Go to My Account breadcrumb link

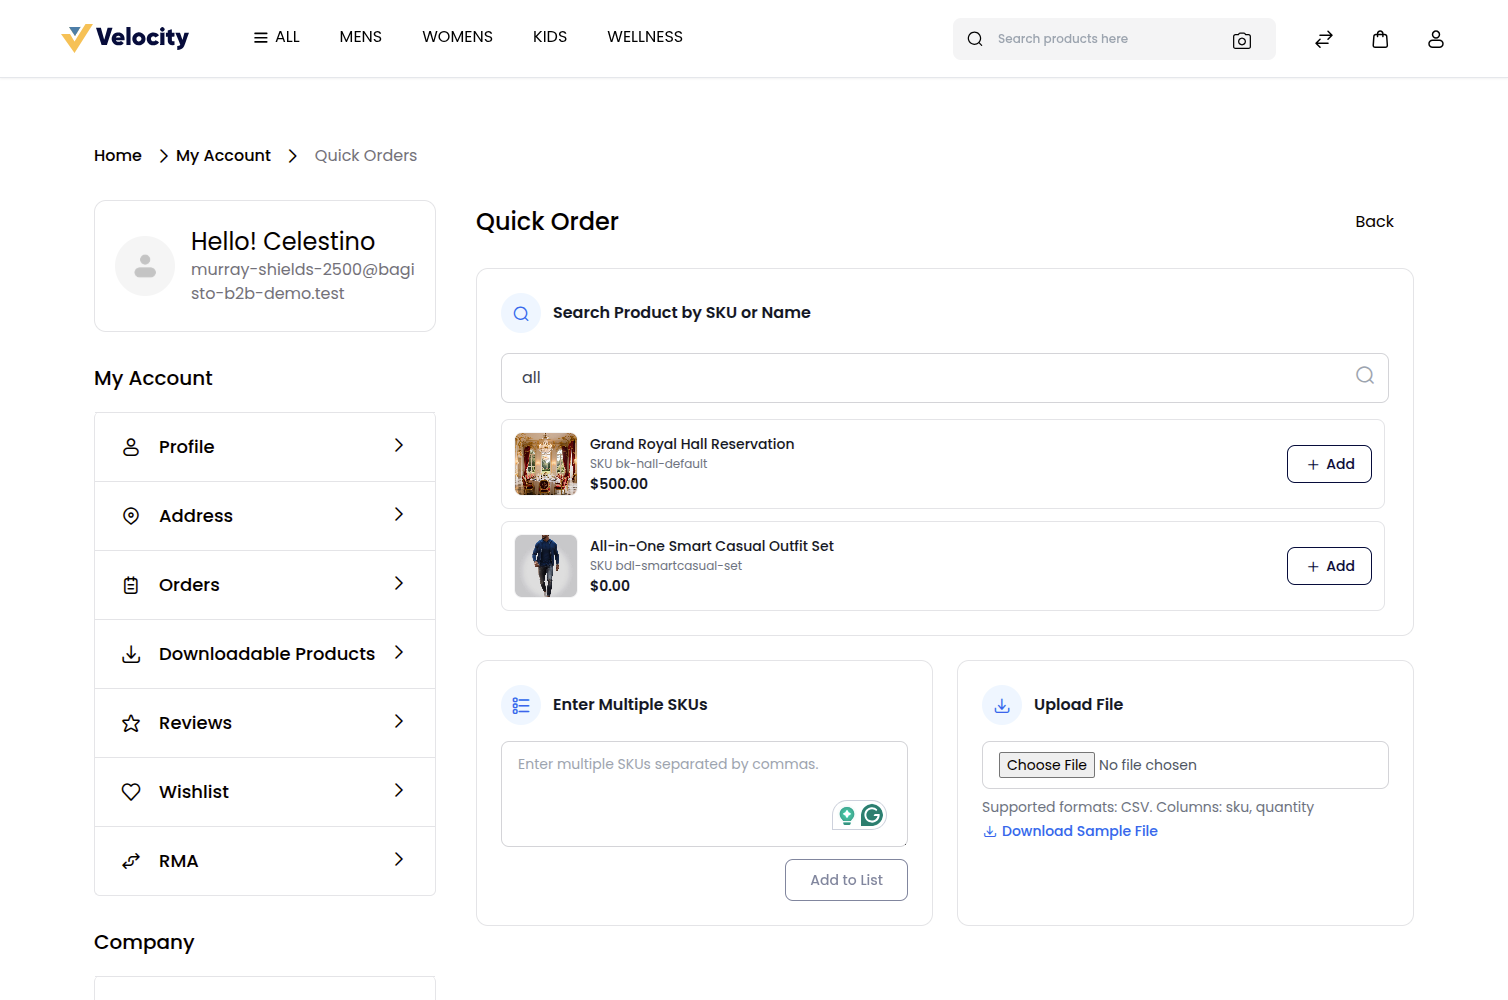click(223, 156)
